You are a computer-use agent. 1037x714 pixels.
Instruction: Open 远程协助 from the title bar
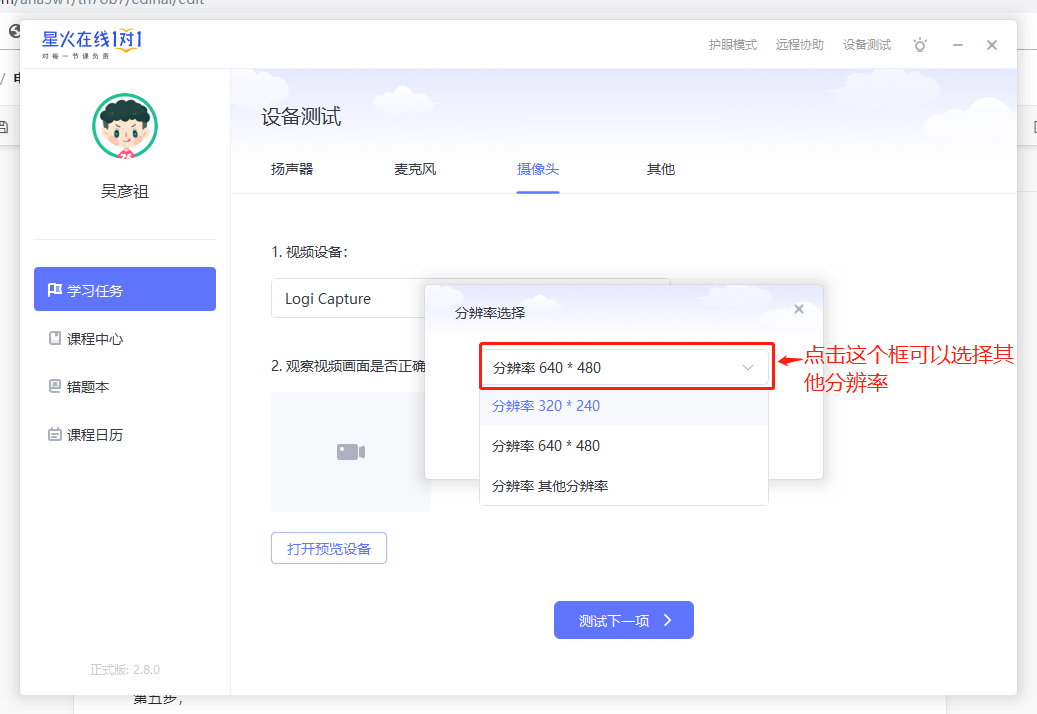pyautogui.click(x=800, y=45)
